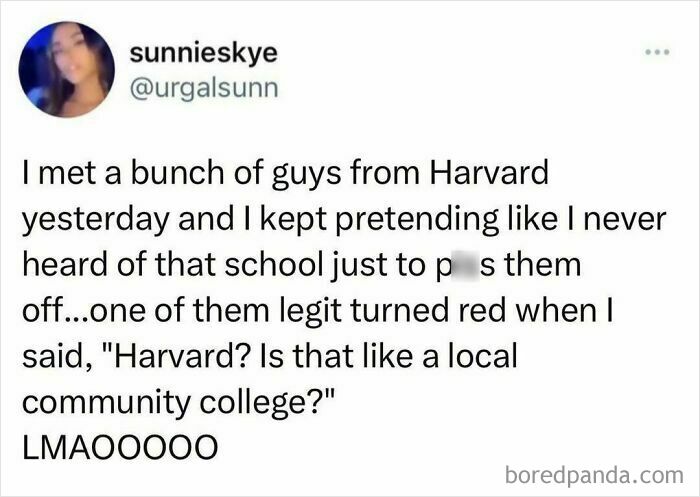Screen dimensions: 700x497
Task: Click the first word "Harvard" in tweet
Action: pyautogui.click(x=489, y=173)
